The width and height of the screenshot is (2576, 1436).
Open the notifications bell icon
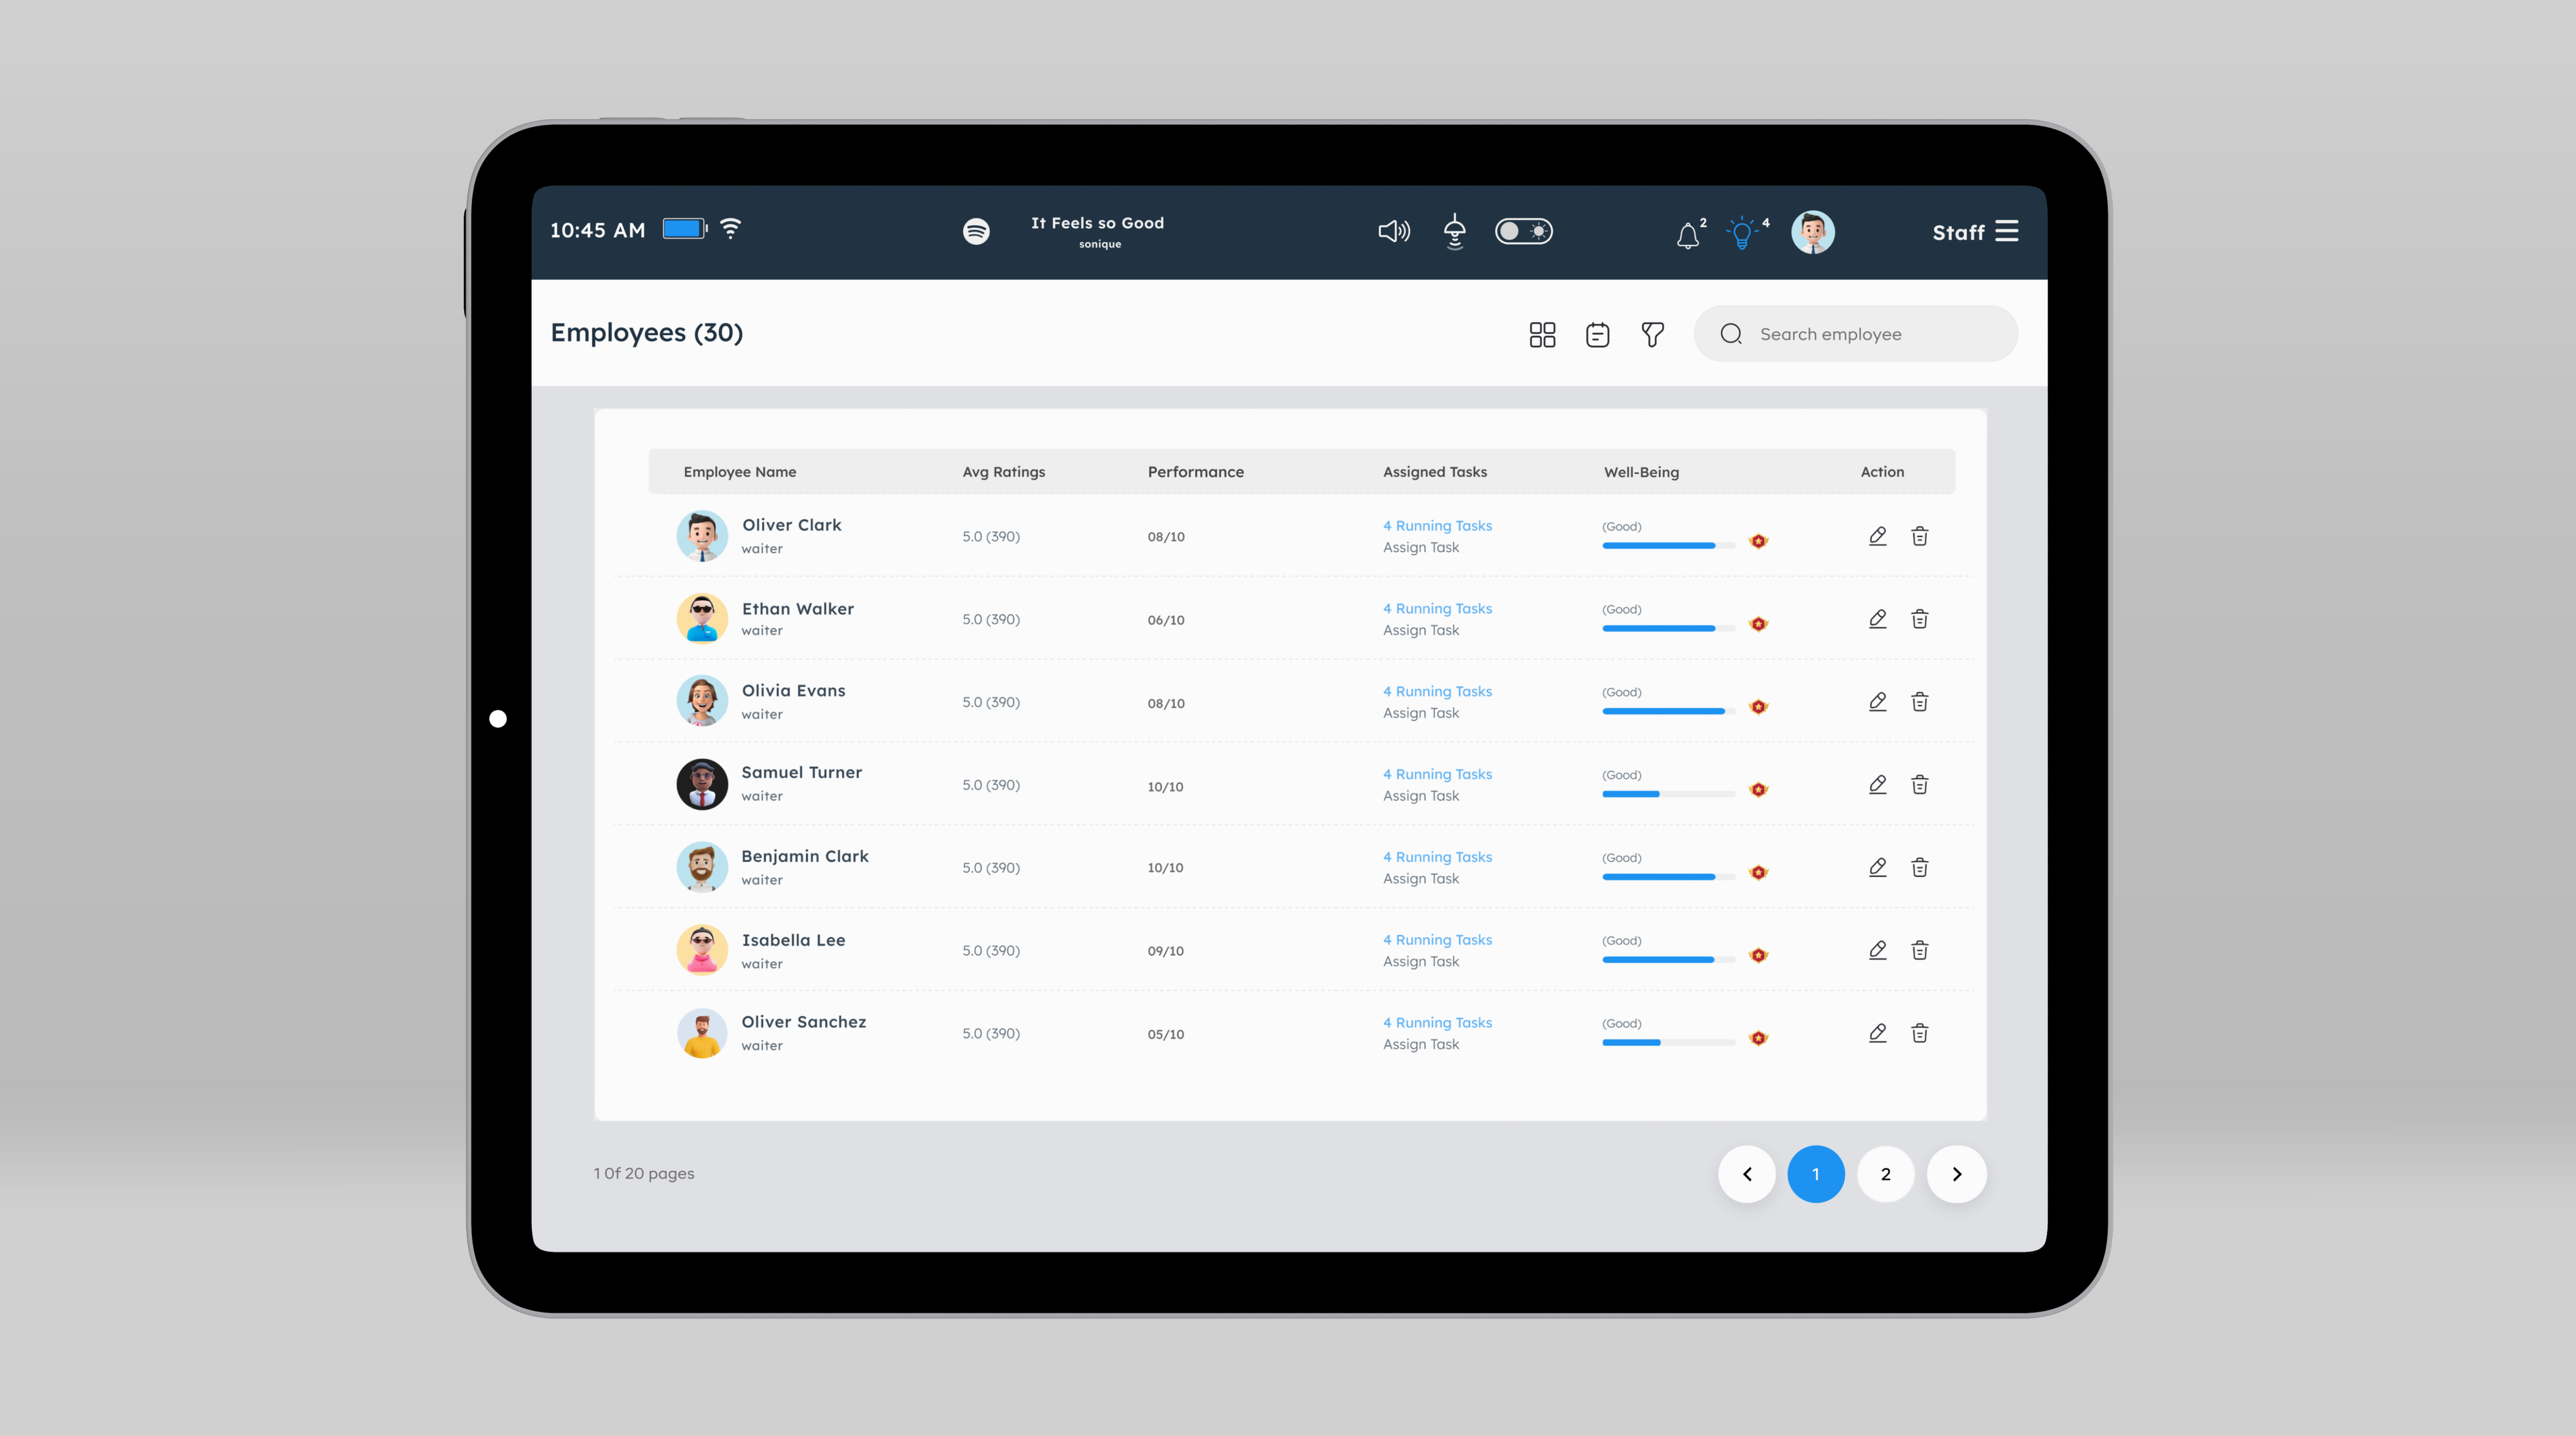point(1688,235)
